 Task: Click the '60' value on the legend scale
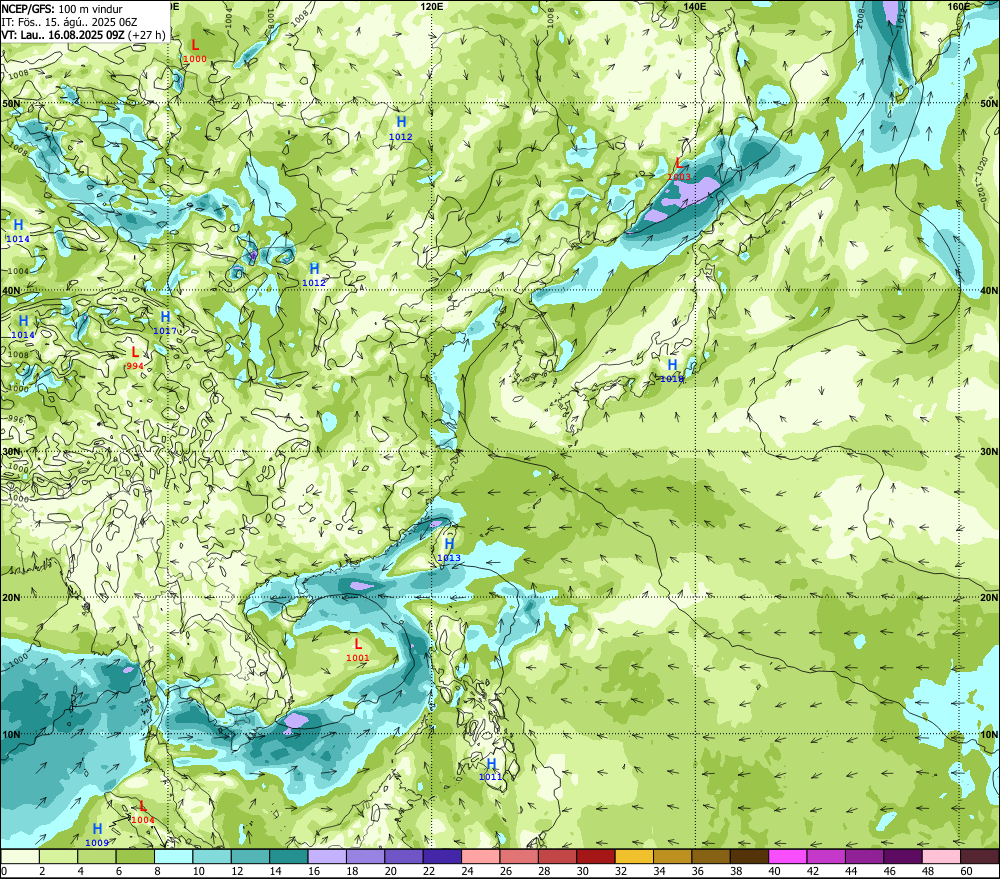(966, 871)
